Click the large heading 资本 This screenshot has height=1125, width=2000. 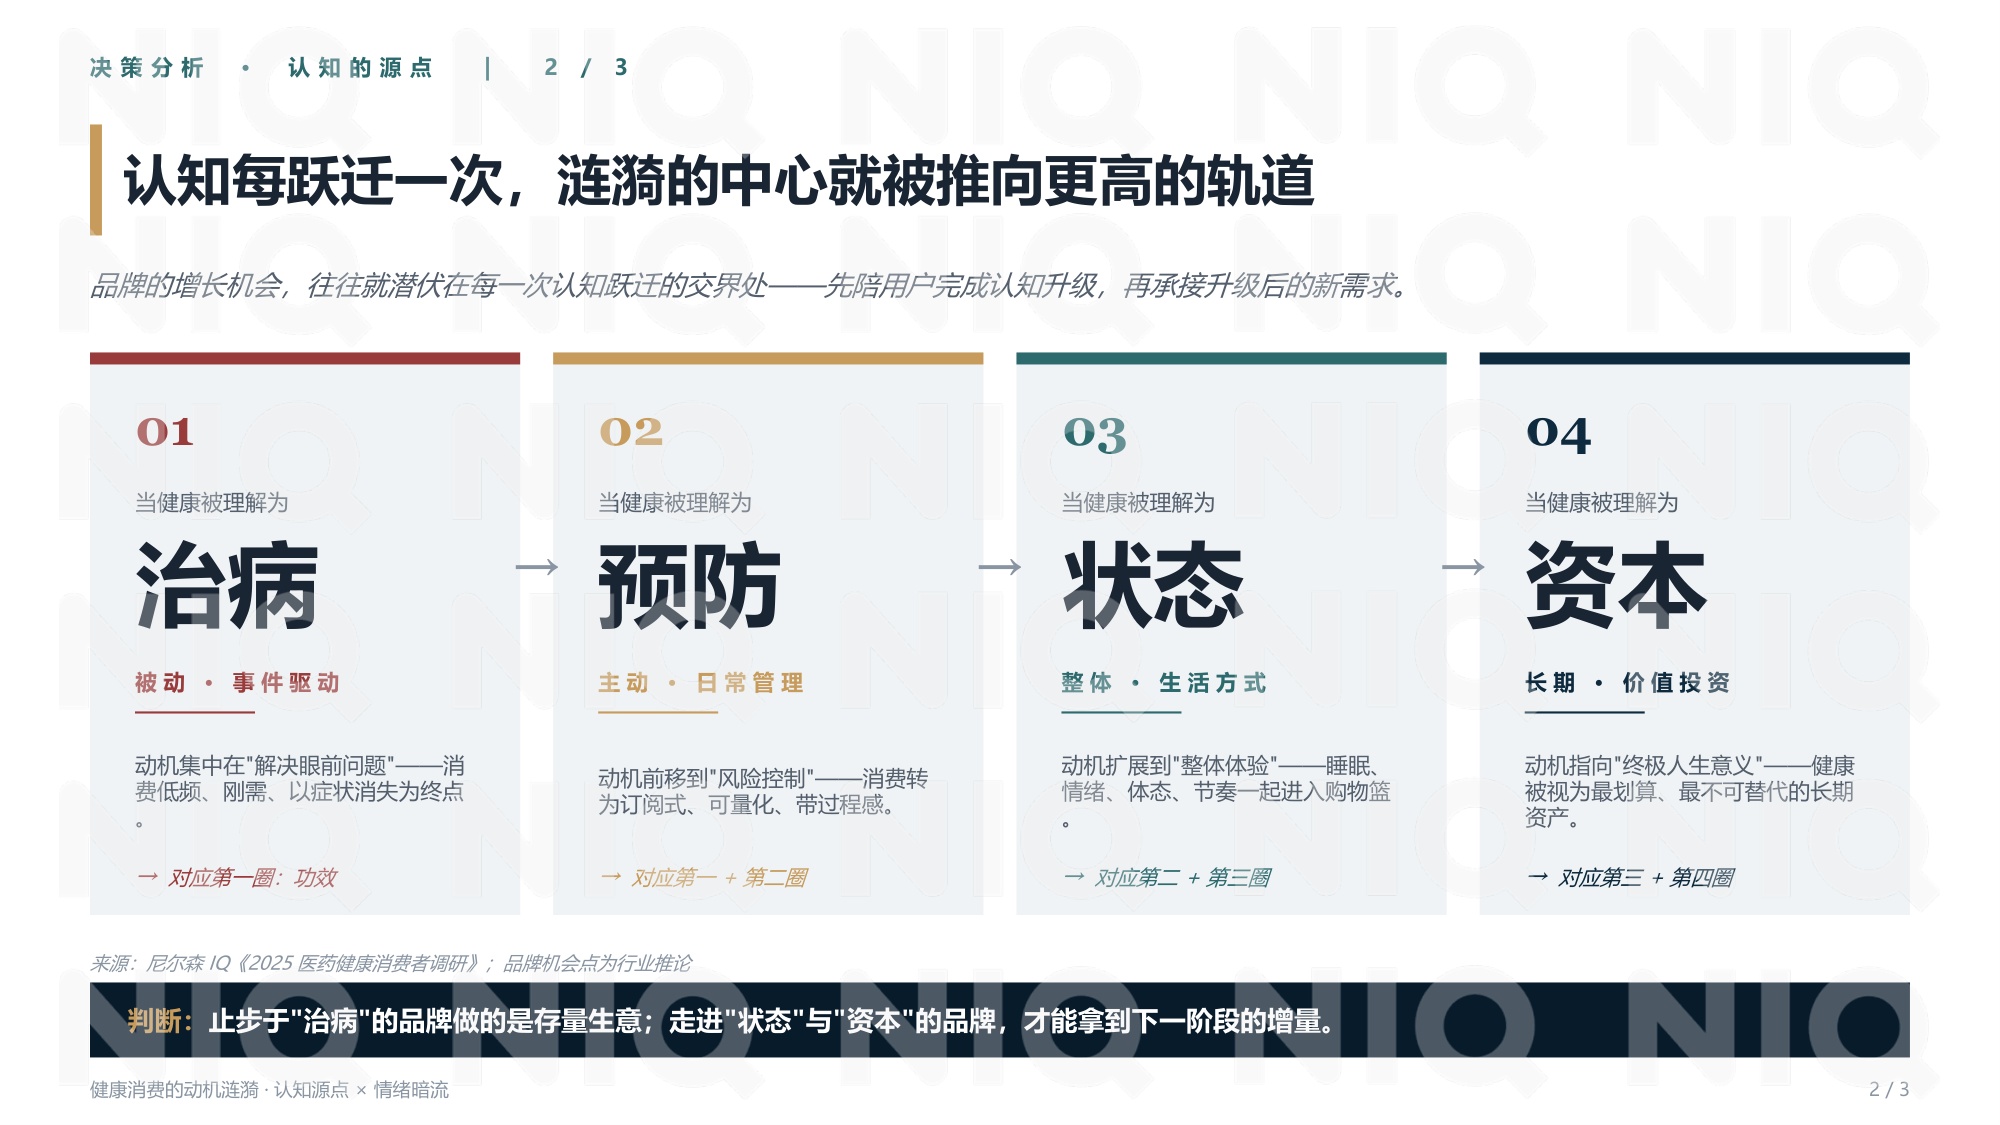(1617, 585)
